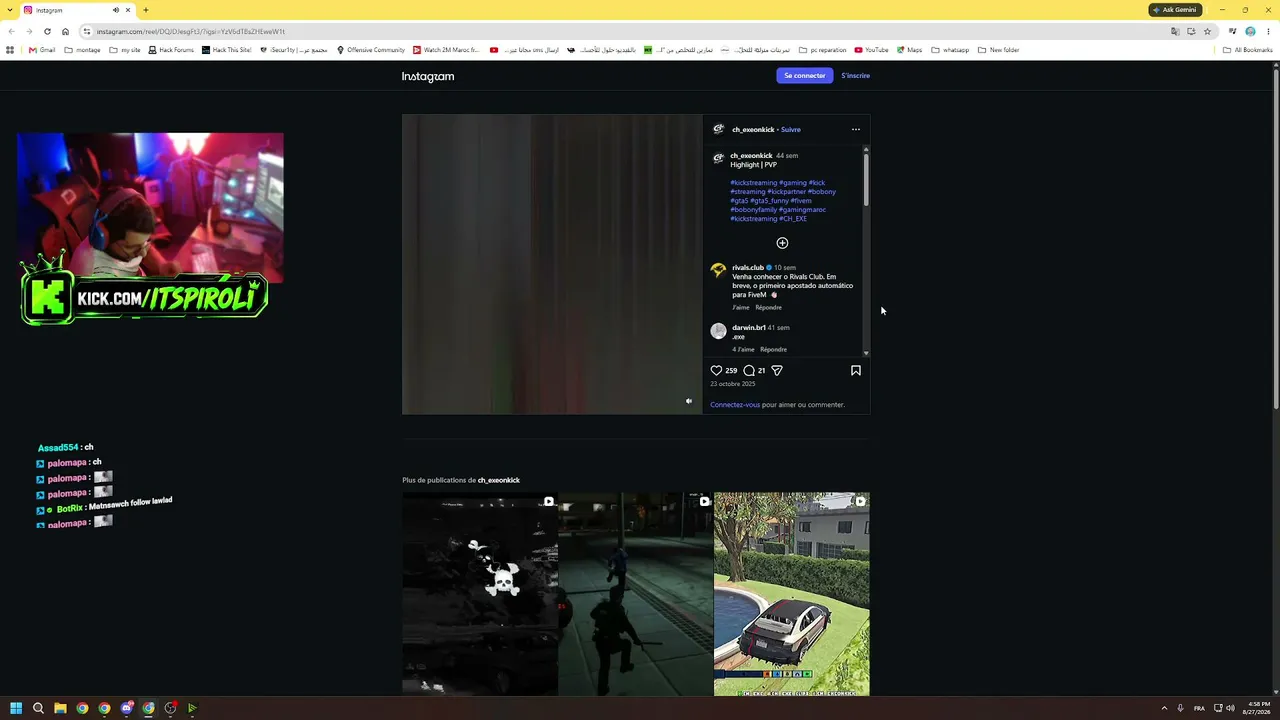Click the Connectez-vous link under the post

tap(735, 405)
